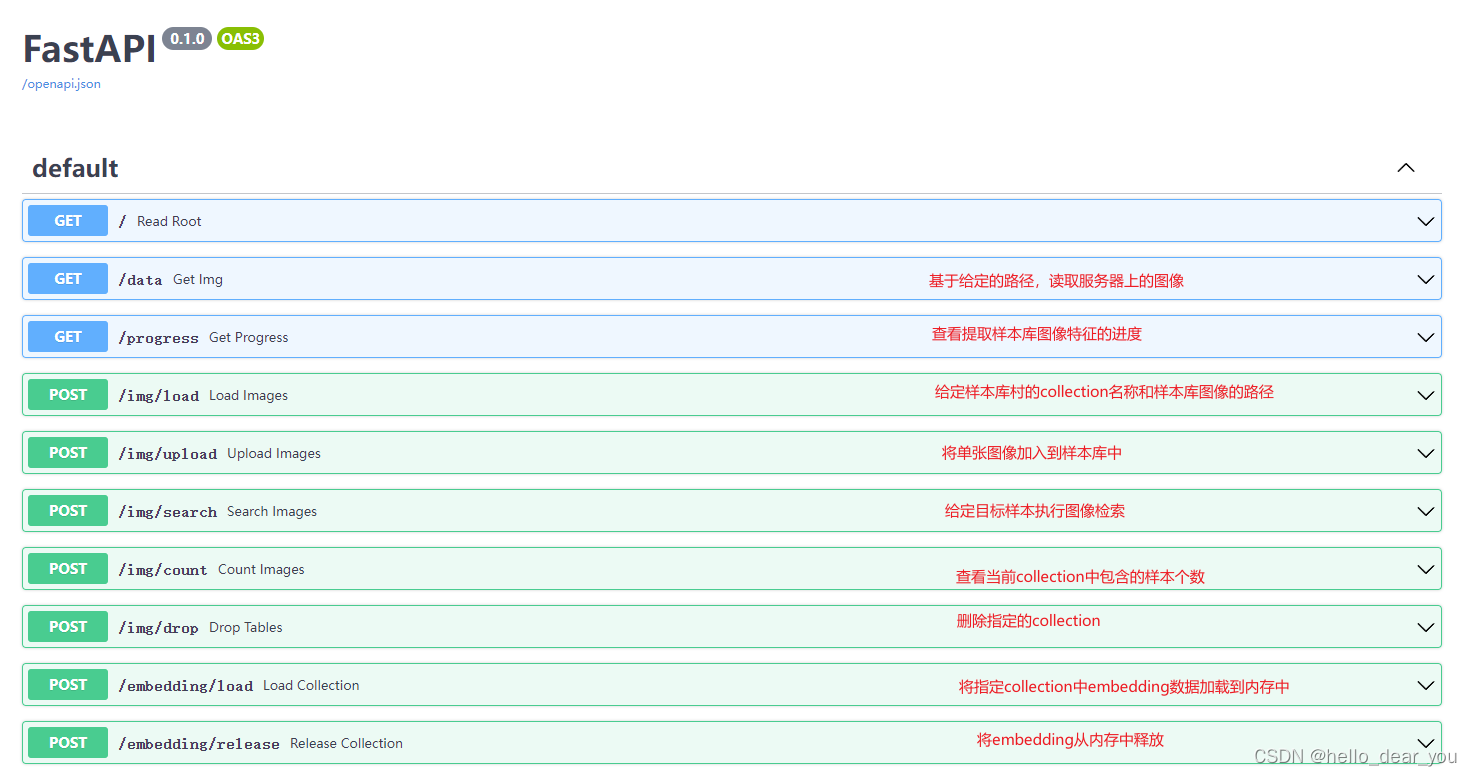Expand the /img/load endpoint chevron

(1426, 395)
